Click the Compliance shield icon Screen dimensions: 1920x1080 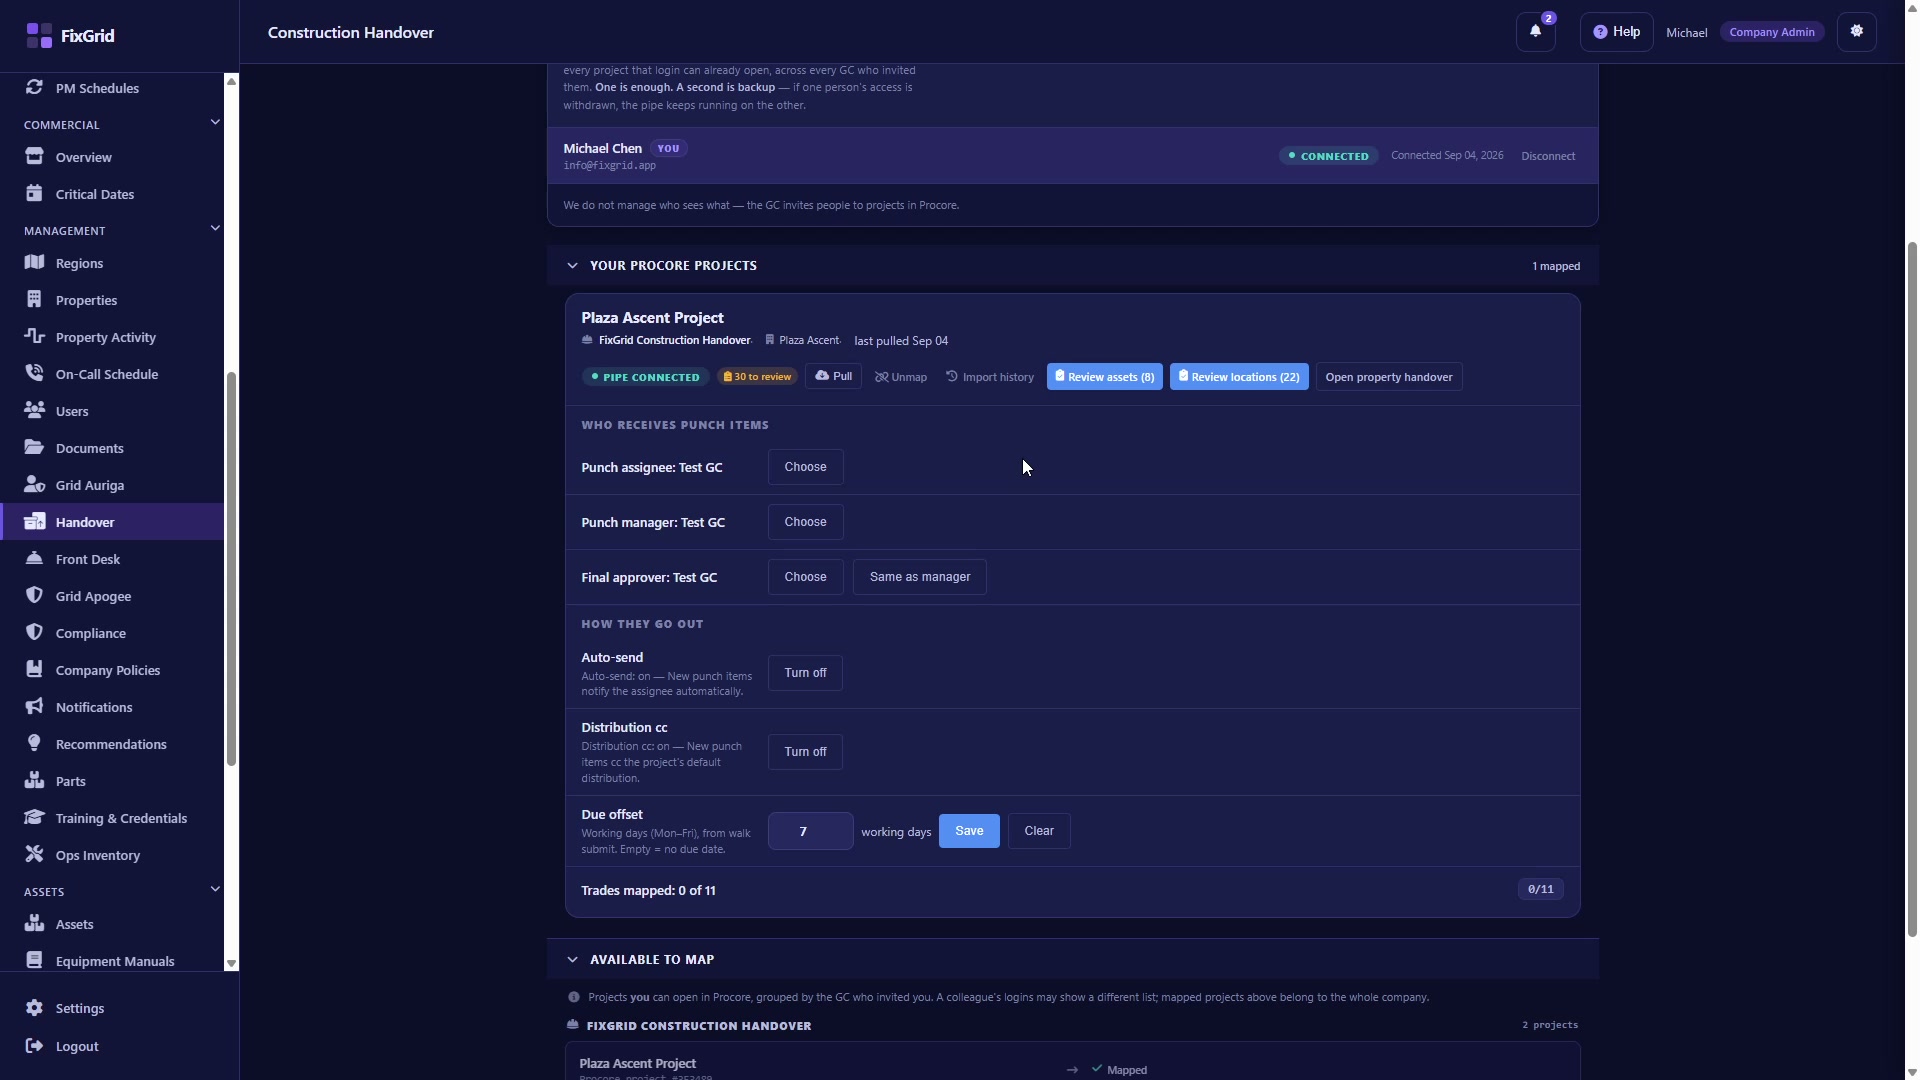tap(34, 632)
